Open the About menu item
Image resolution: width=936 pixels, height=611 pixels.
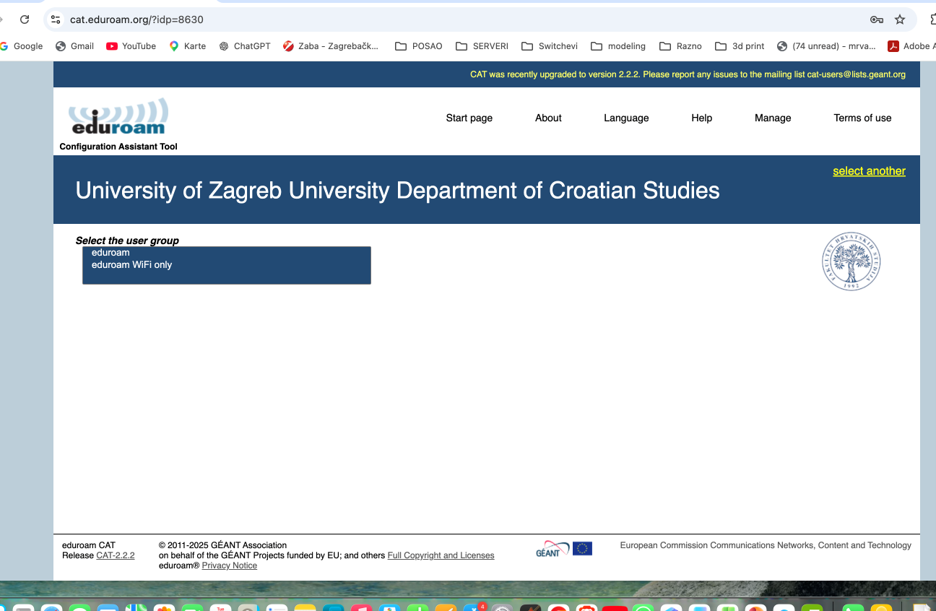tap(548, 118)
